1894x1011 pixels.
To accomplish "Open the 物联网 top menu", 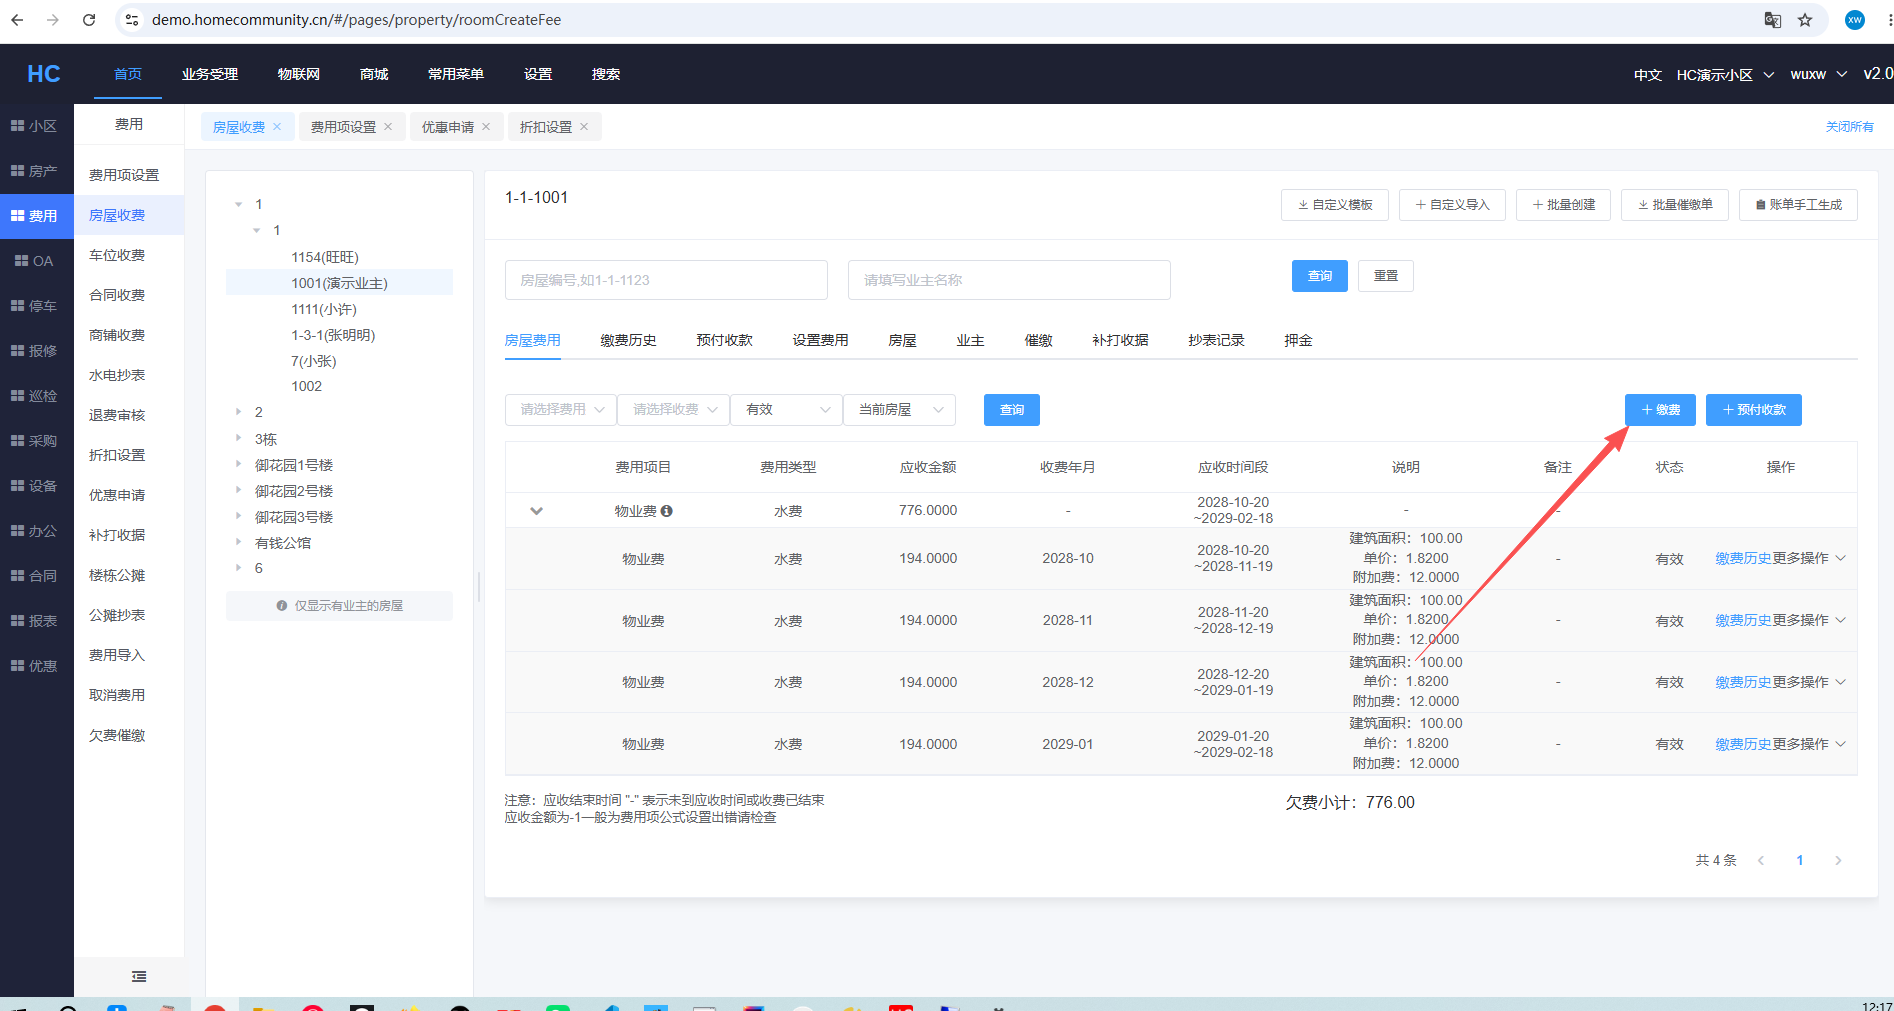I will [x=299, y=74].
